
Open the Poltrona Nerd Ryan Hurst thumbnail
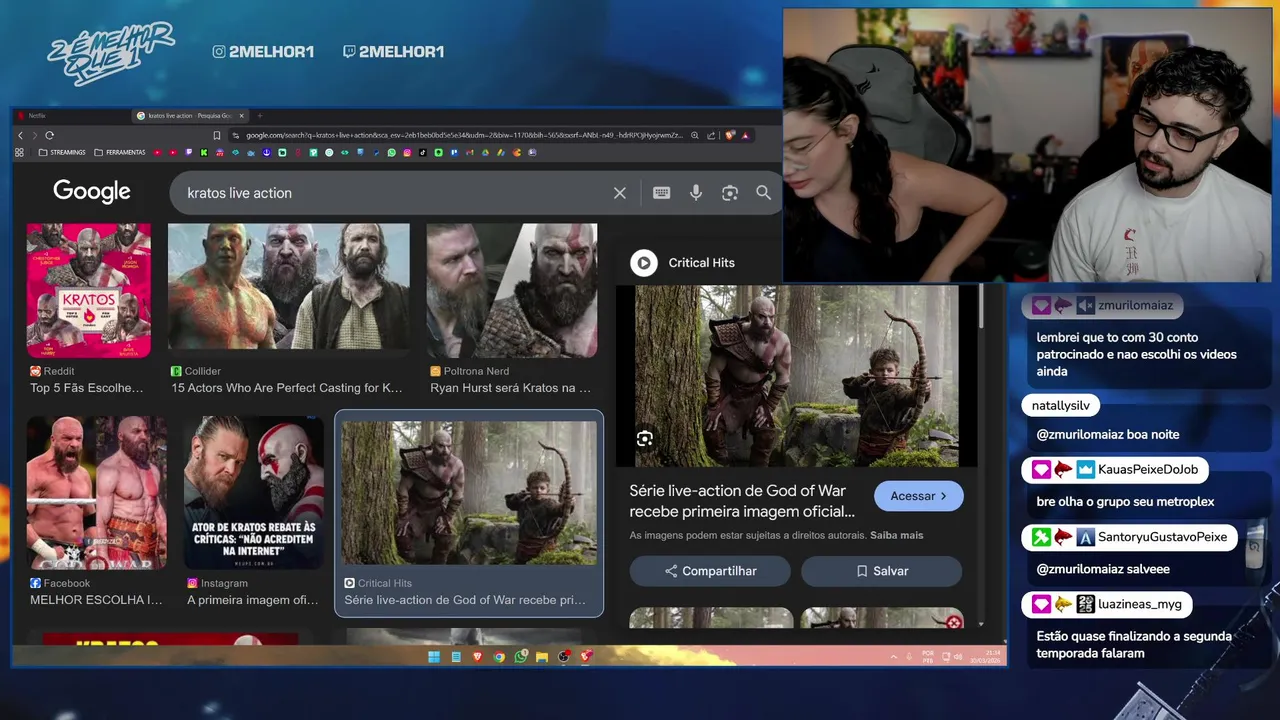[512, 290]
